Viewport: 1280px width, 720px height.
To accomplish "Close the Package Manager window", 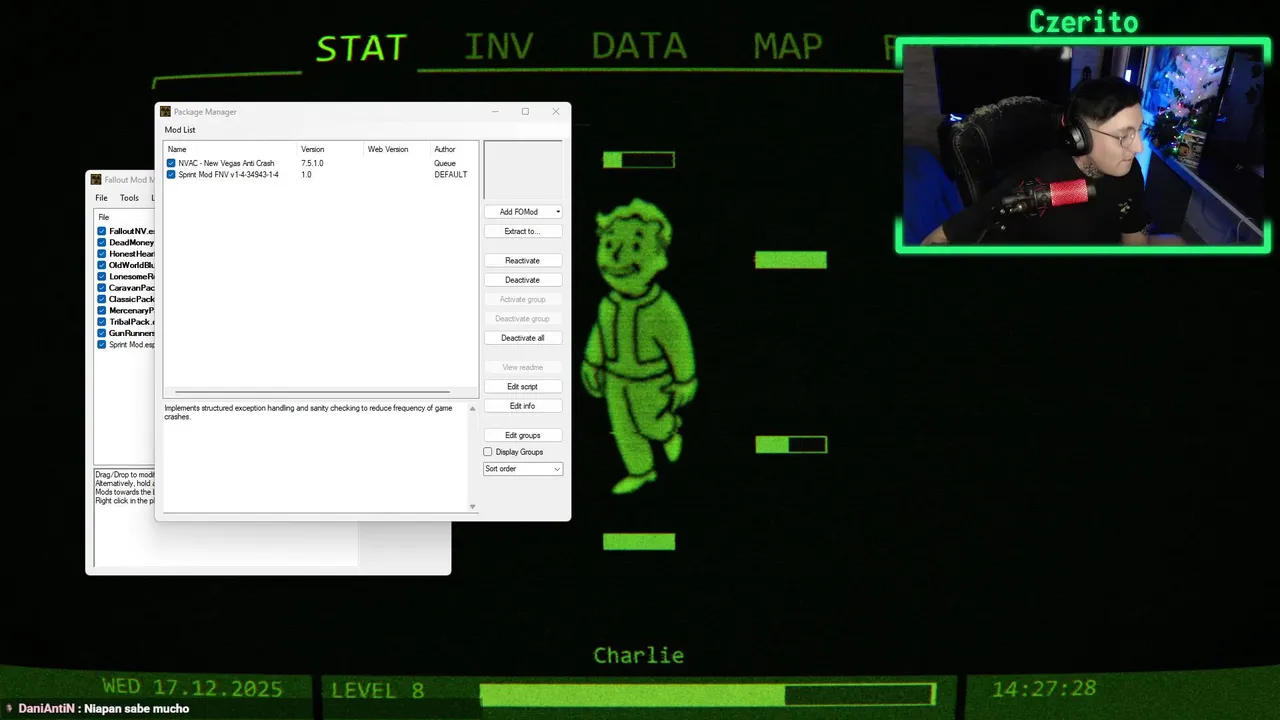I will (556, 112).
